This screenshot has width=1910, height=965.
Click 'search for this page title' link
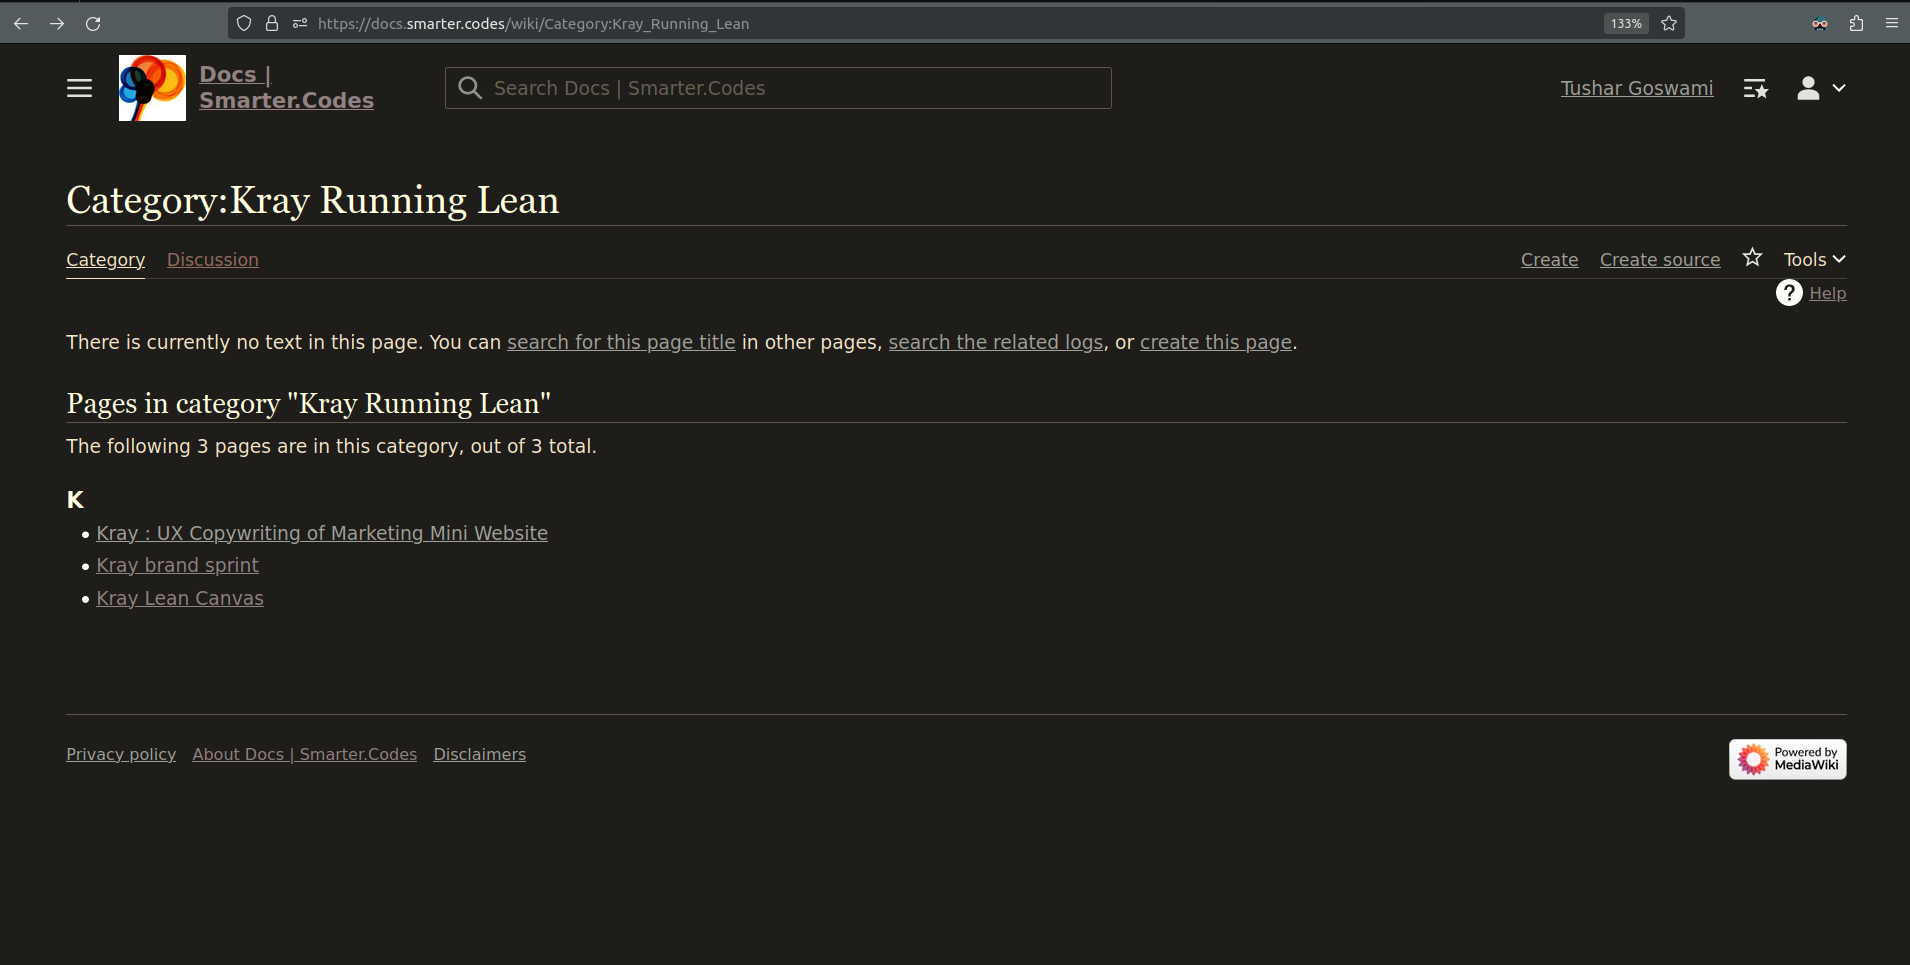pyautogui.click(x=621, y=342)
